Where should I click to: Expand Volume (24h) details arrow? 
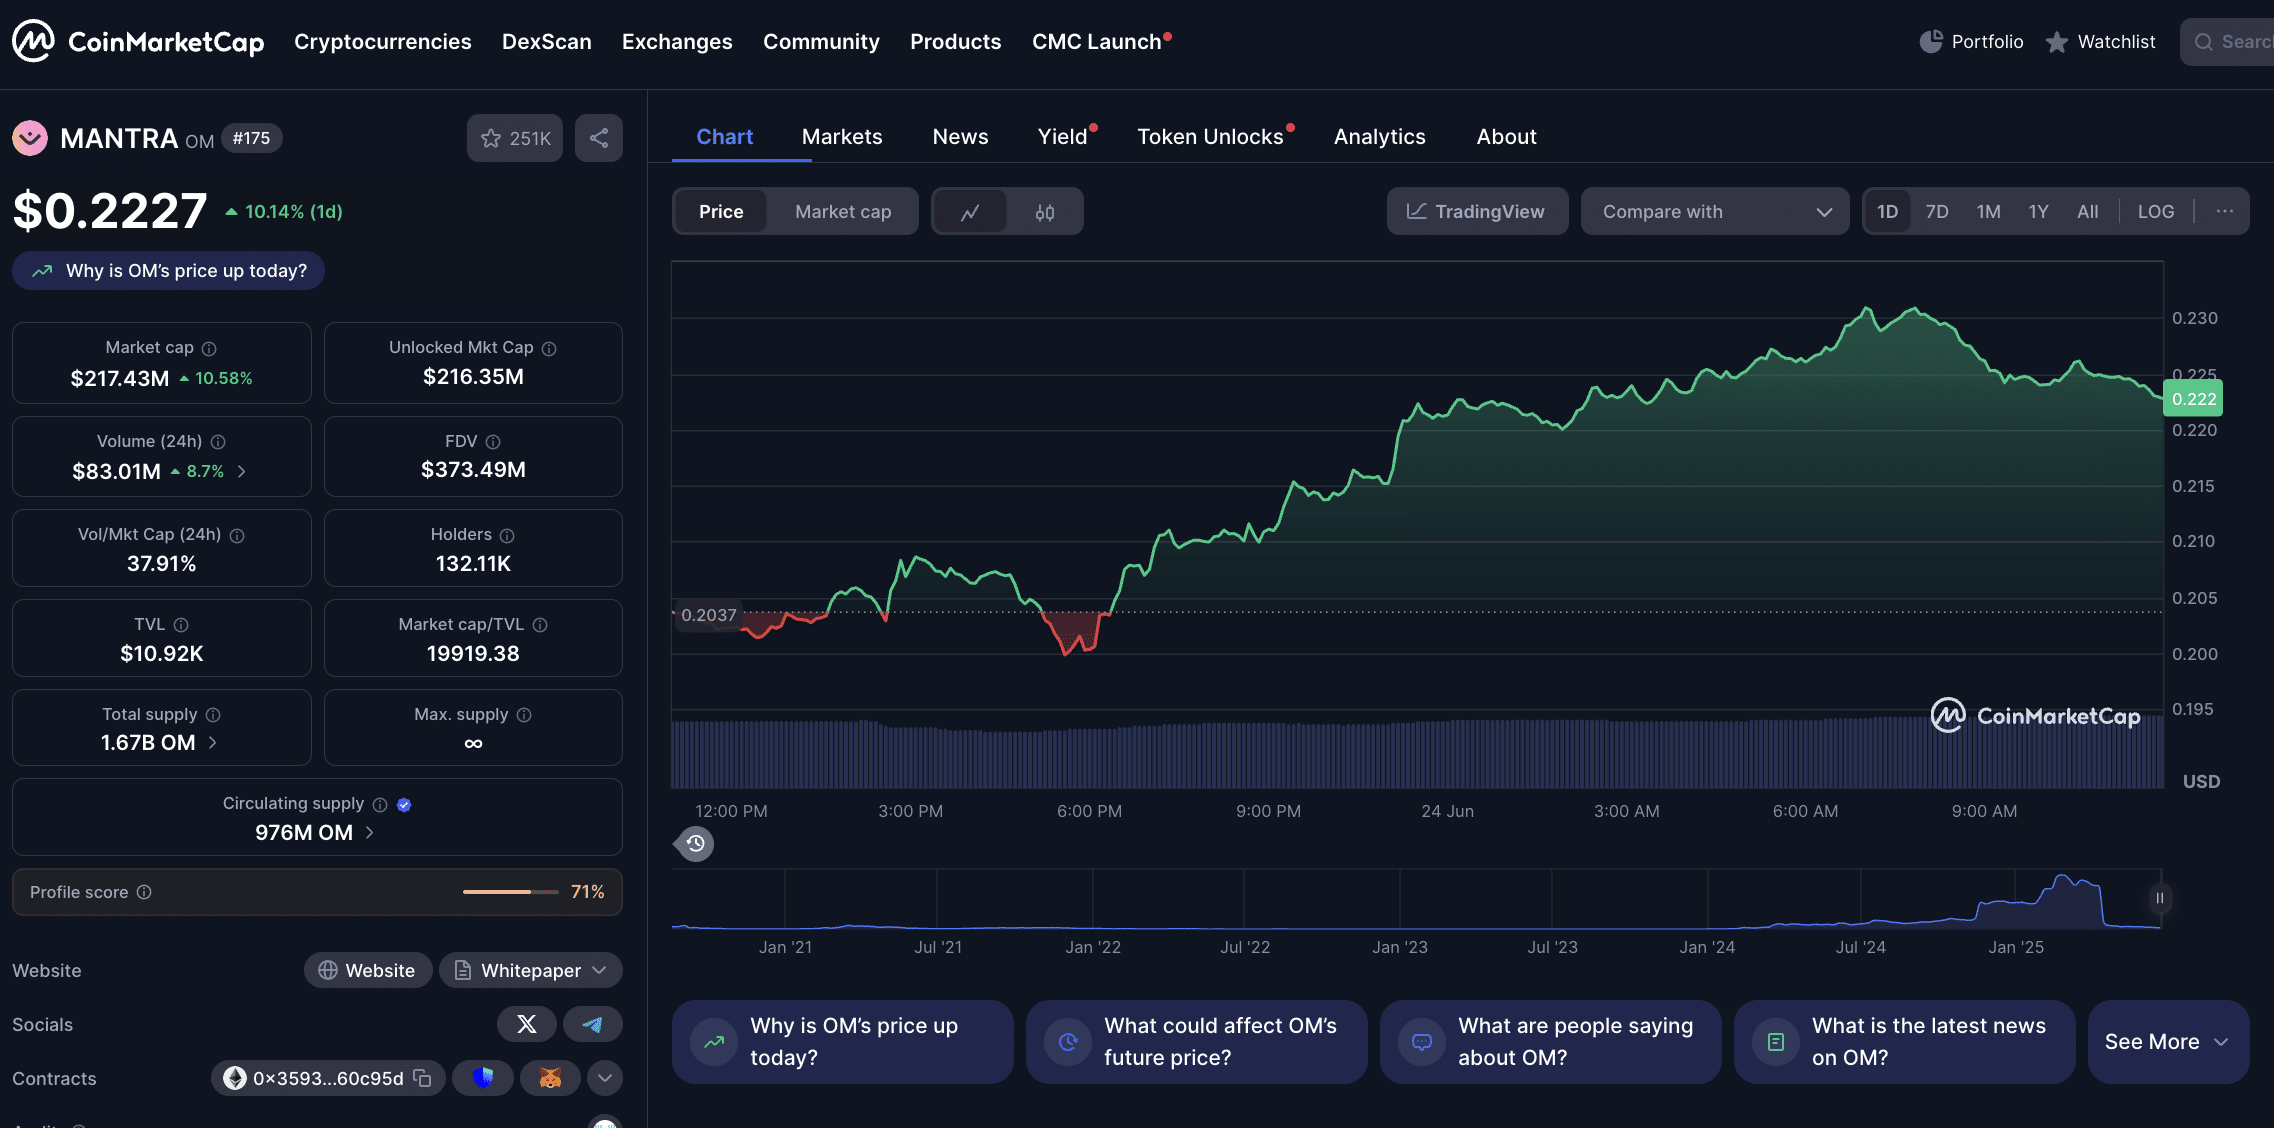coord(241,471)
